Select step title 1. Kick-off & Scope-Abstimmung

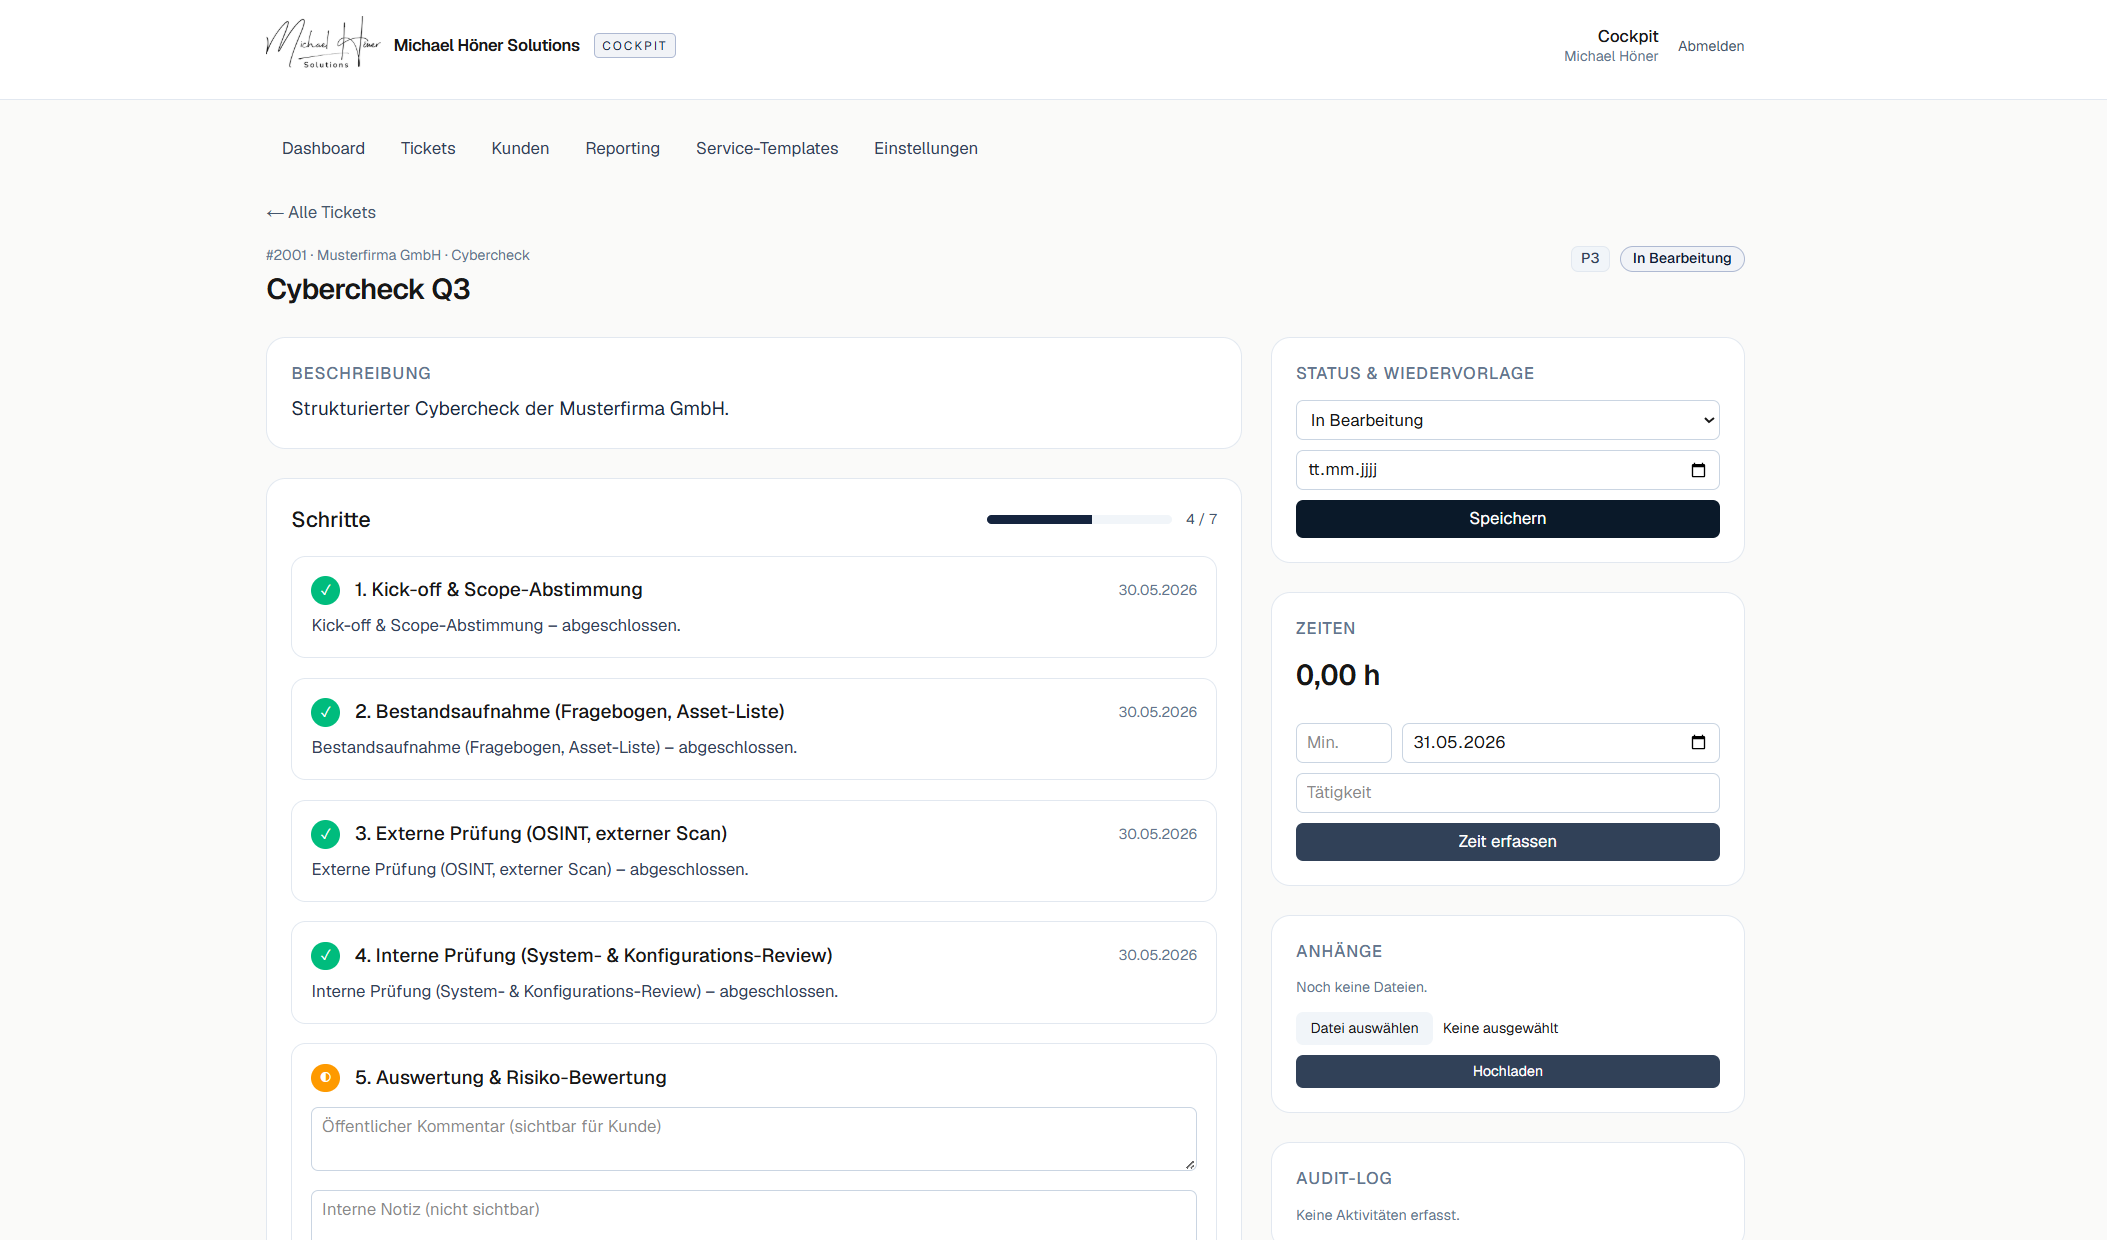pyautogui.click(x=498, y=590)
